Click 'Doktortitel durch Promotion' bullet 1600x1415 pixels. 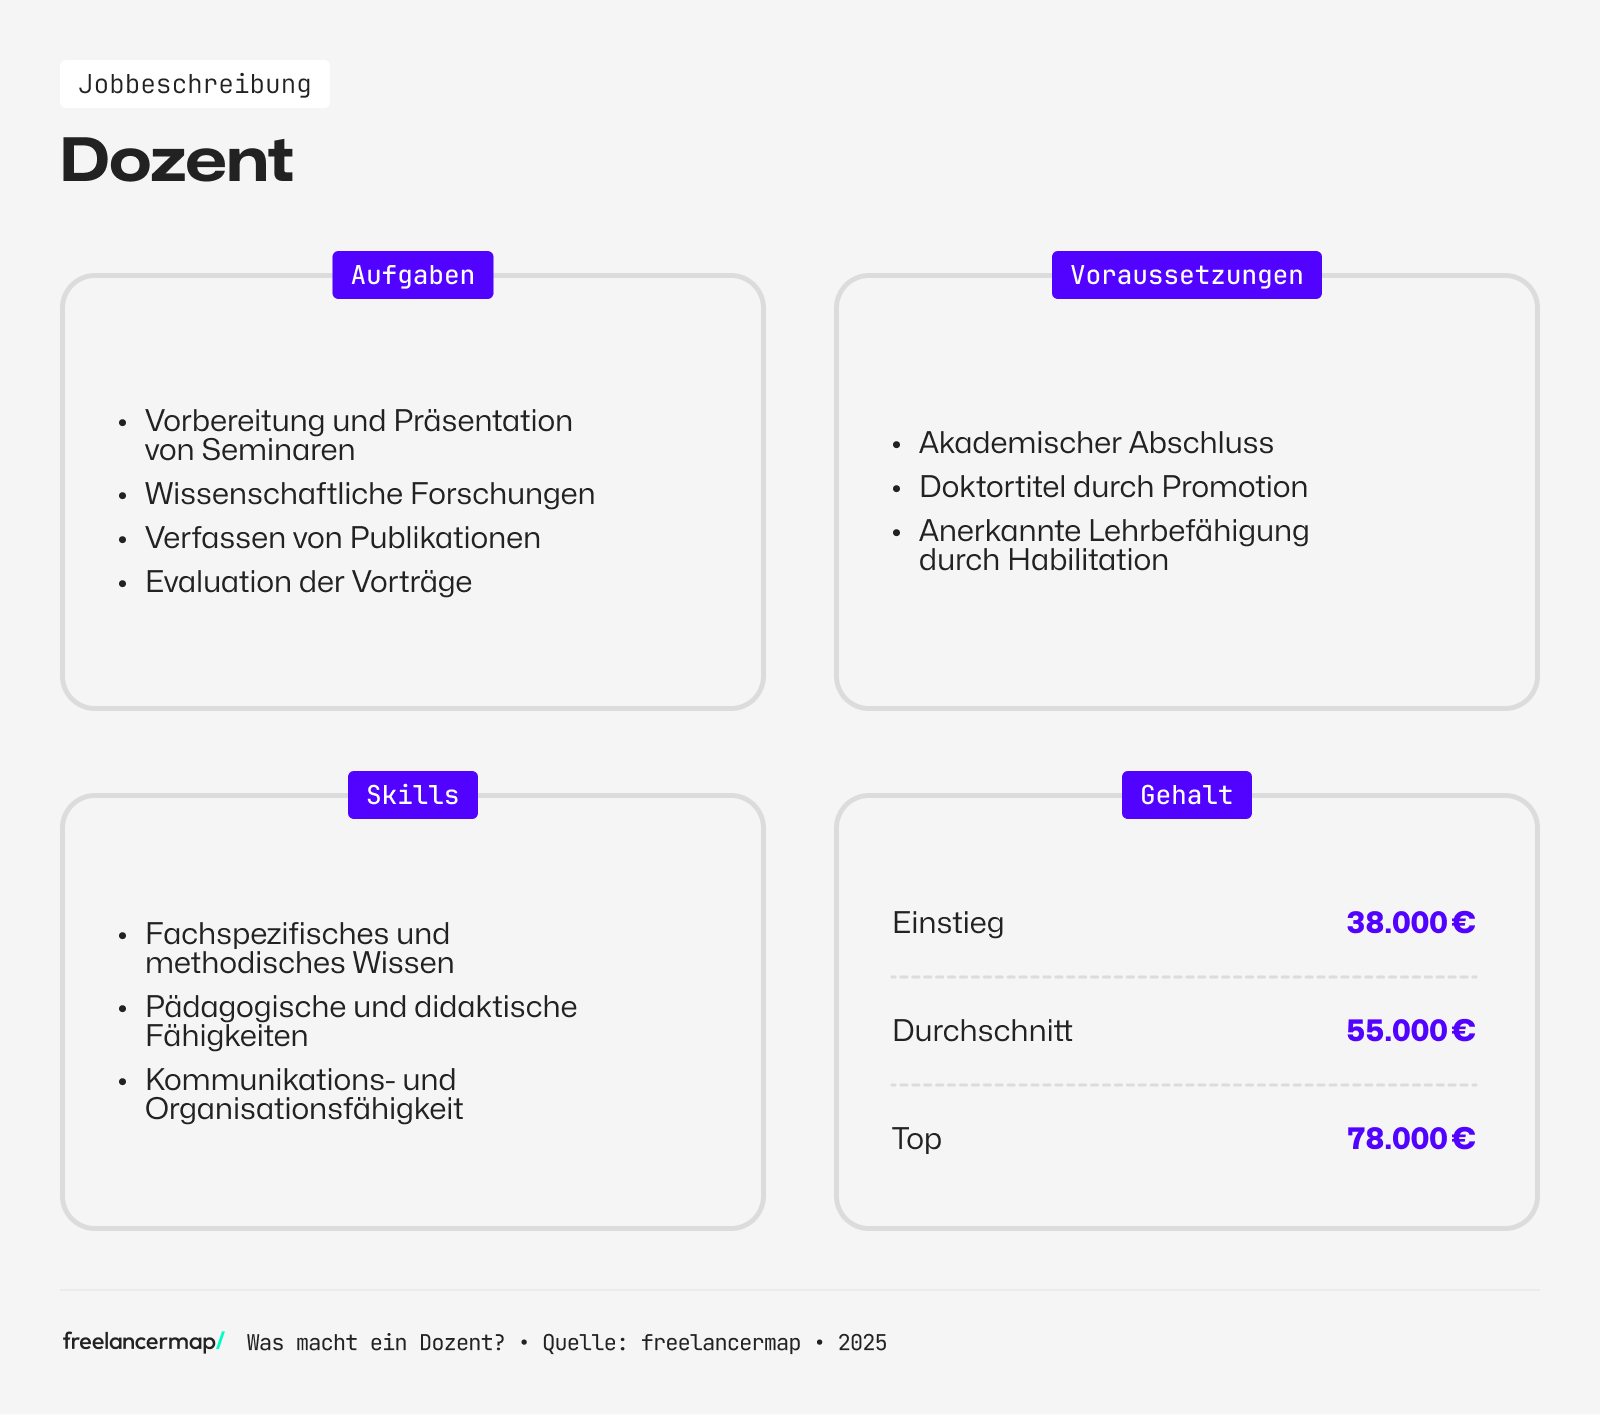click(x=1113, y=487)
